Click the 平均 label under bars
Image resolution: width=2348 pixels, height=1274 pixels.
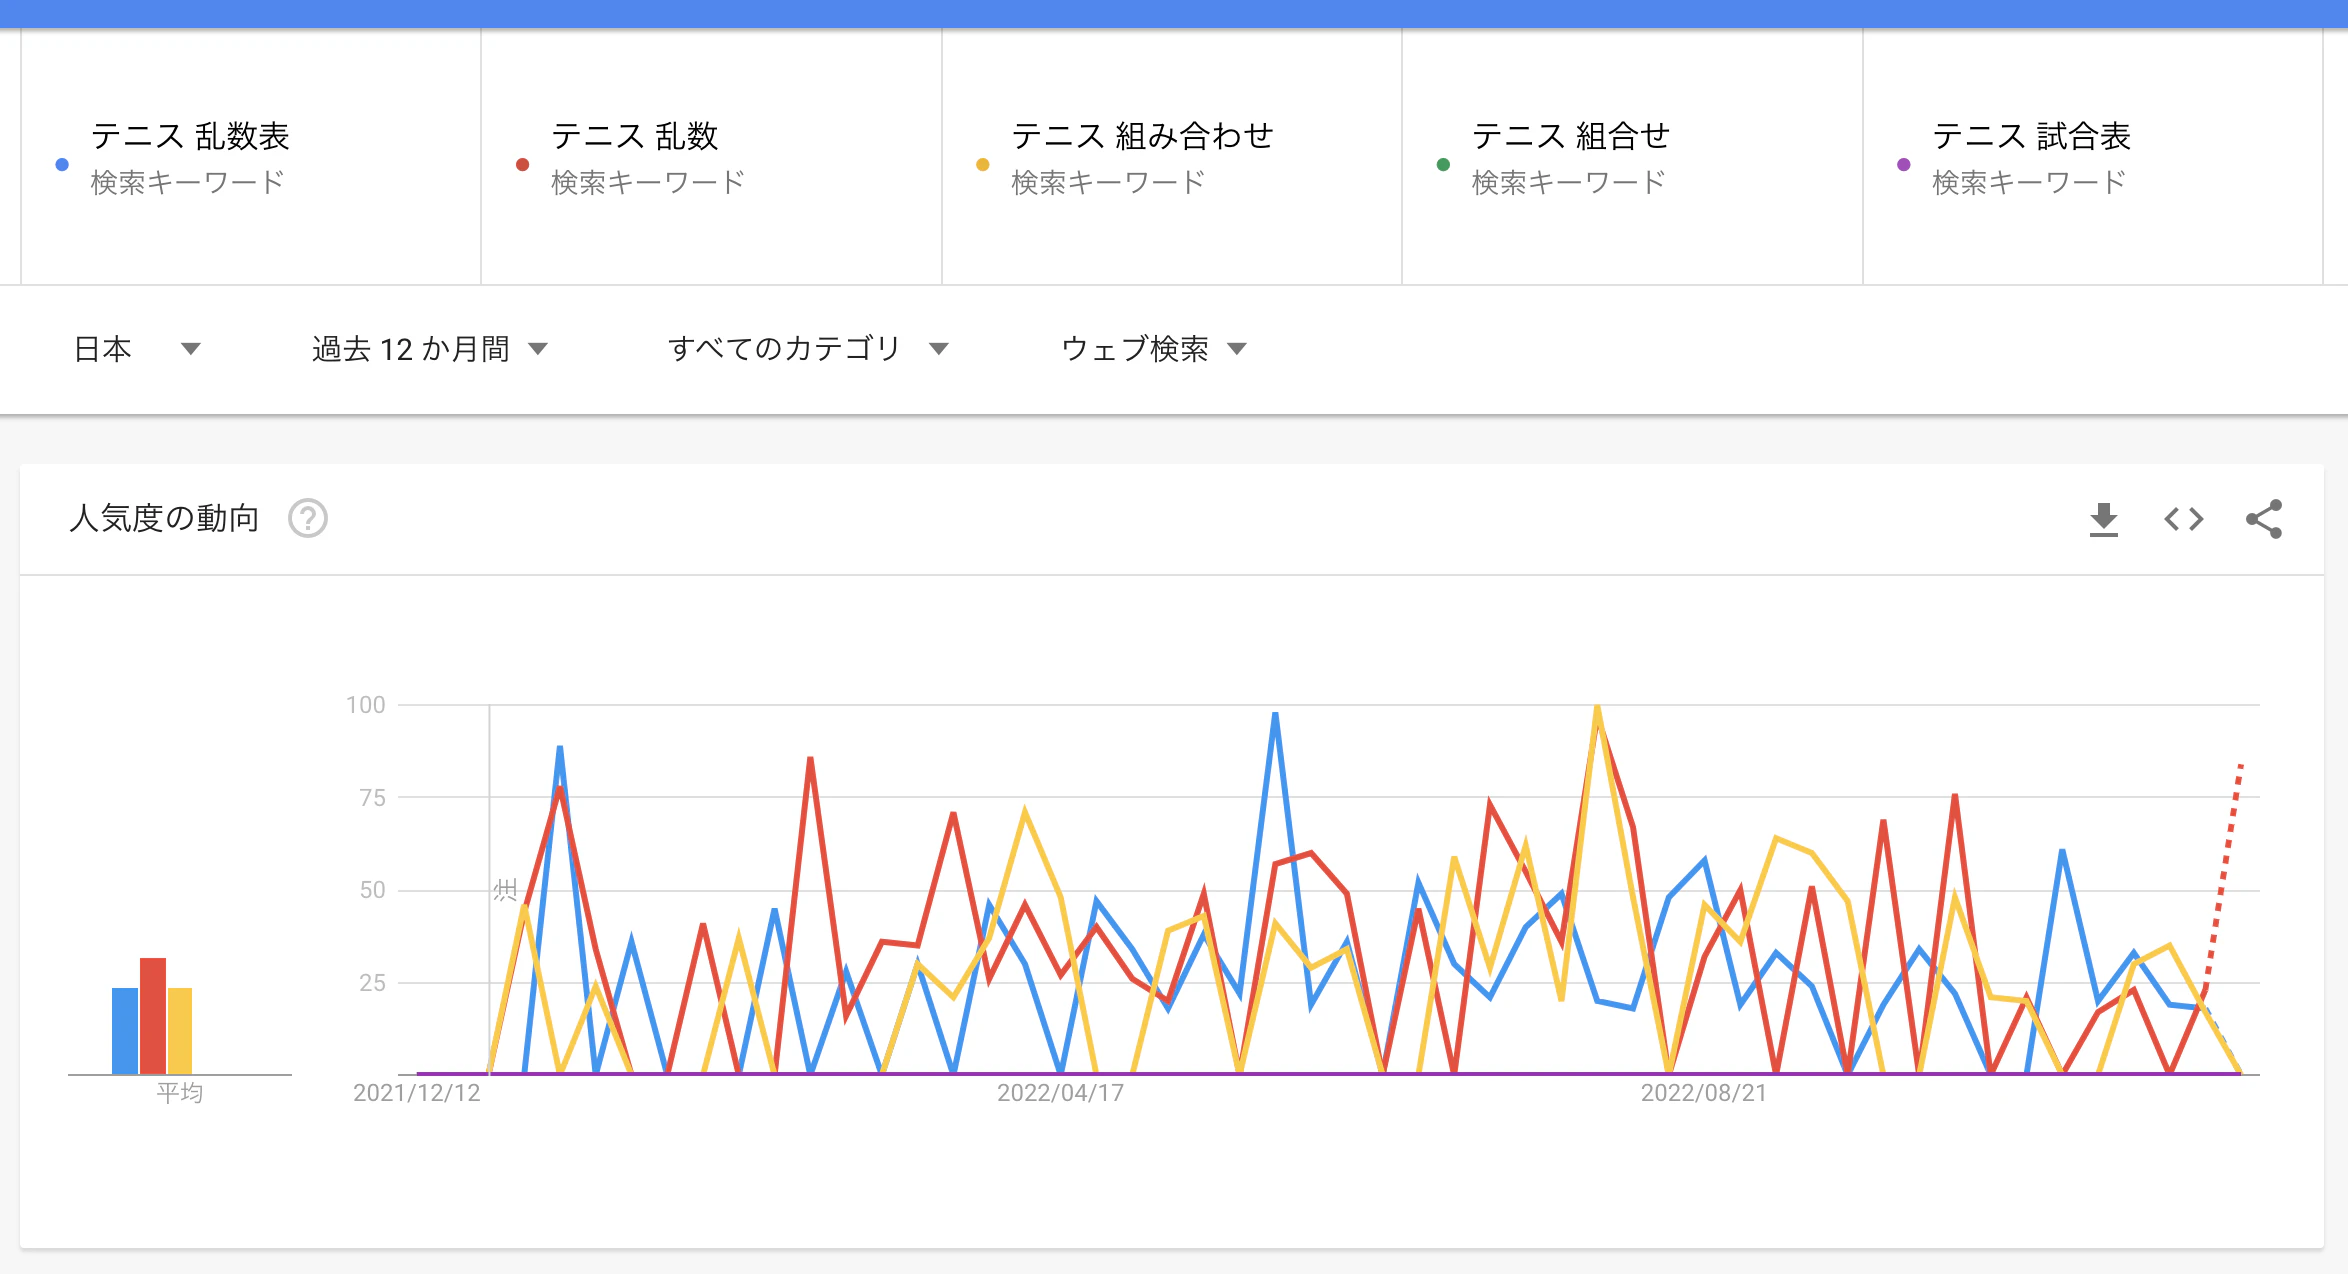point(180,1093)
